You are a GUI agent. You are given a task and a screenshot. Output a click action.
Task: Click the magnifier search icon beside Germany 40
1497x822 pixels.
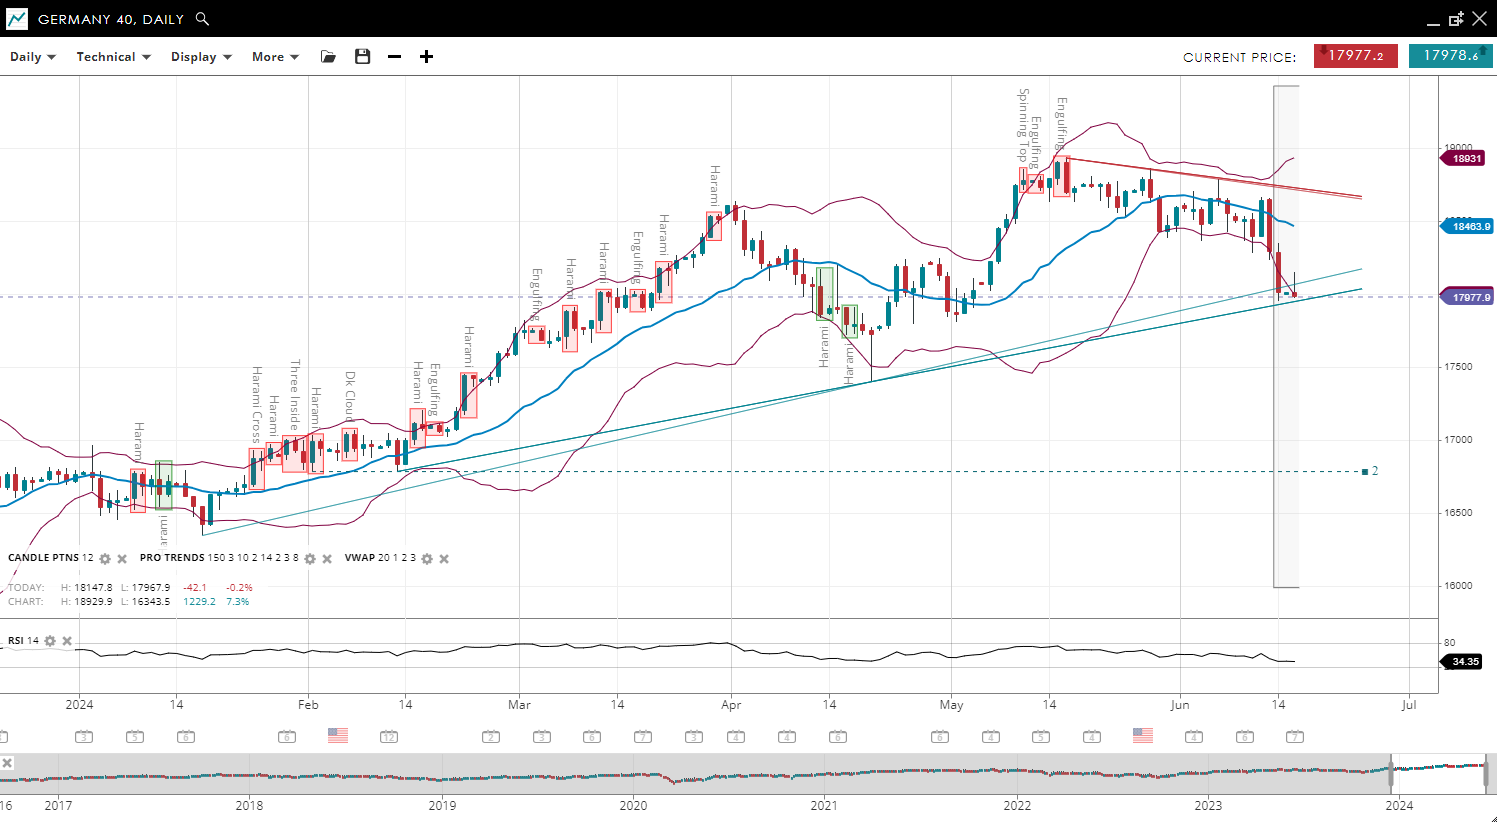(202, 19)
